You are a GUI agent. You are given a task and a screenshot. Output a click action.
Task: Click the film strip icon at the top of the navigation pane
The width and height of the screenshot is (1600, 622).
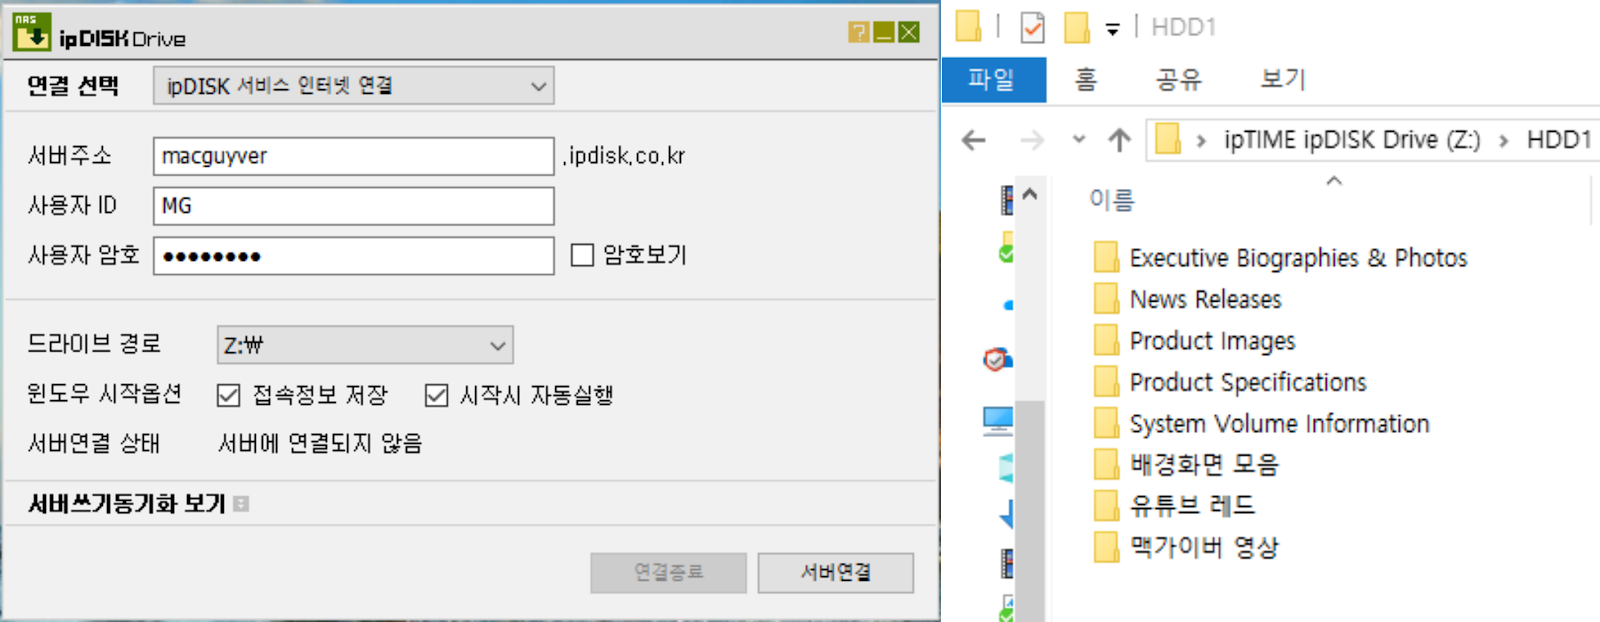coord(1007,200)
